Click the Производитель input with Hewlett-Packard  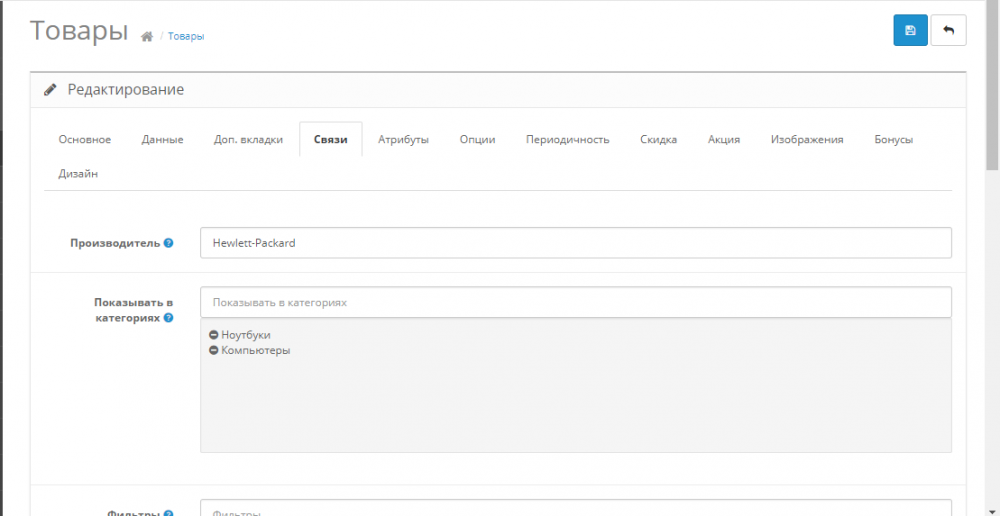[x=575, y=243]
